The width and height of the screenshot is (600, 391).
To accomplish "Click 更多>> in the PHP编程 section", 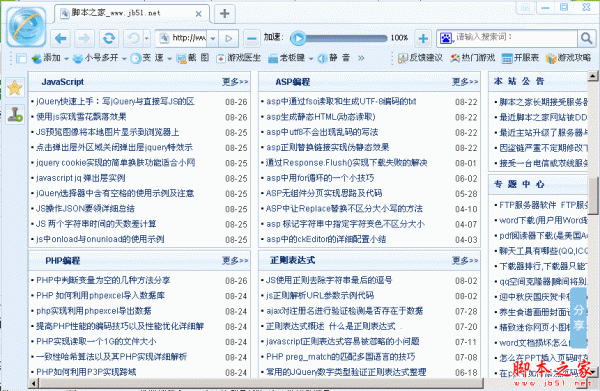I will tap(235, 261).
